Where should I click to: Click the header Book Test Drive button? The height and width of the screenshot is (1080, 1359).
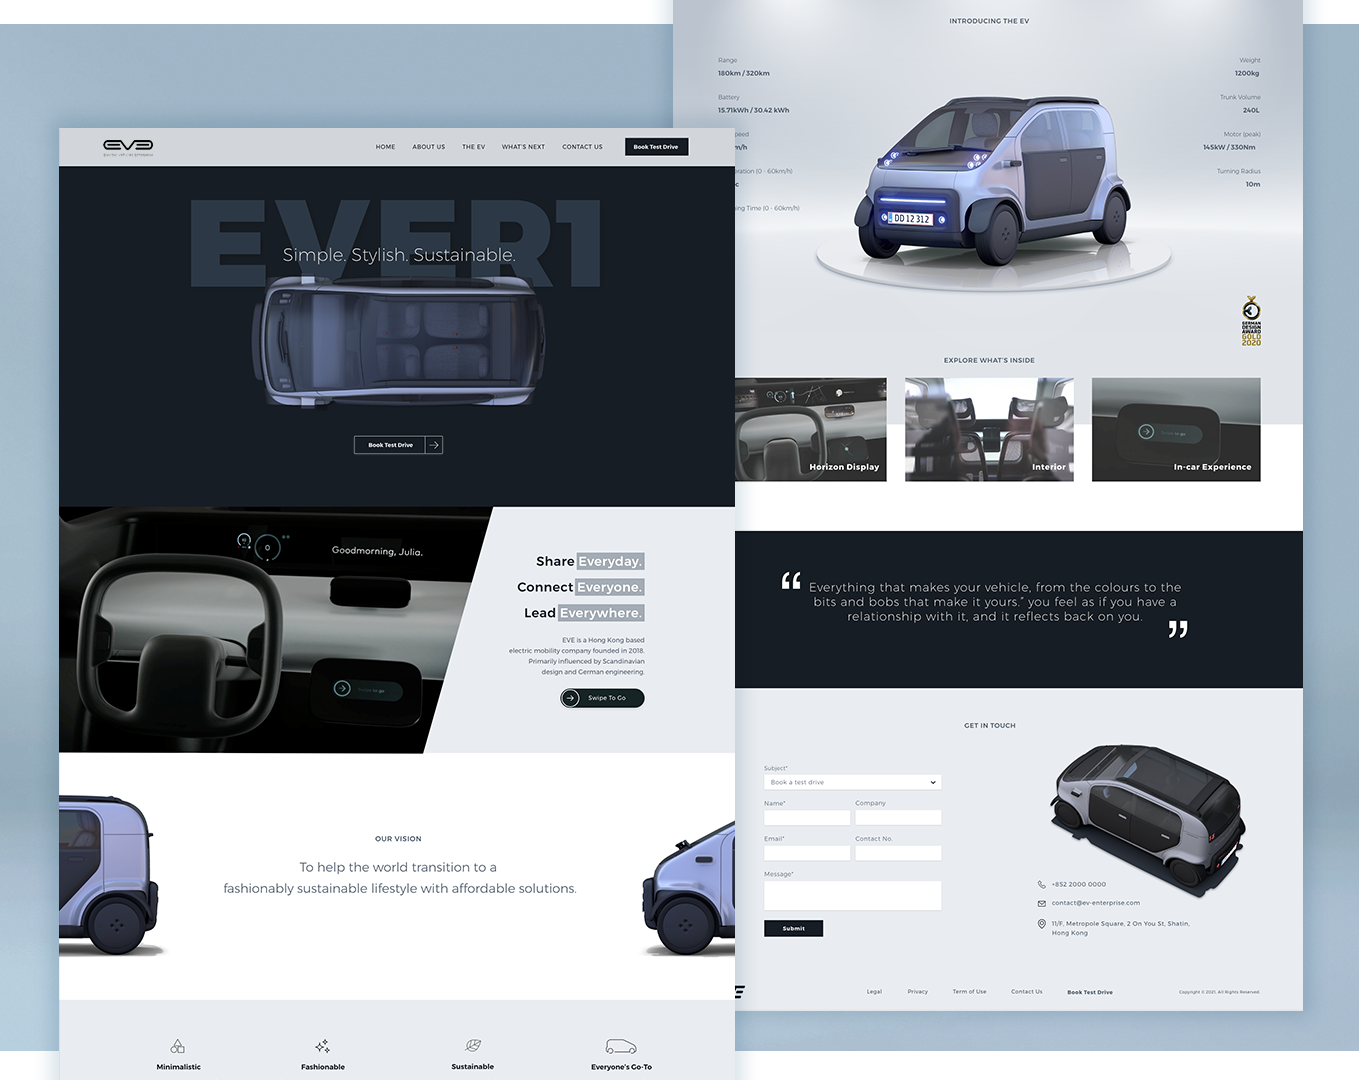(656, 147)
